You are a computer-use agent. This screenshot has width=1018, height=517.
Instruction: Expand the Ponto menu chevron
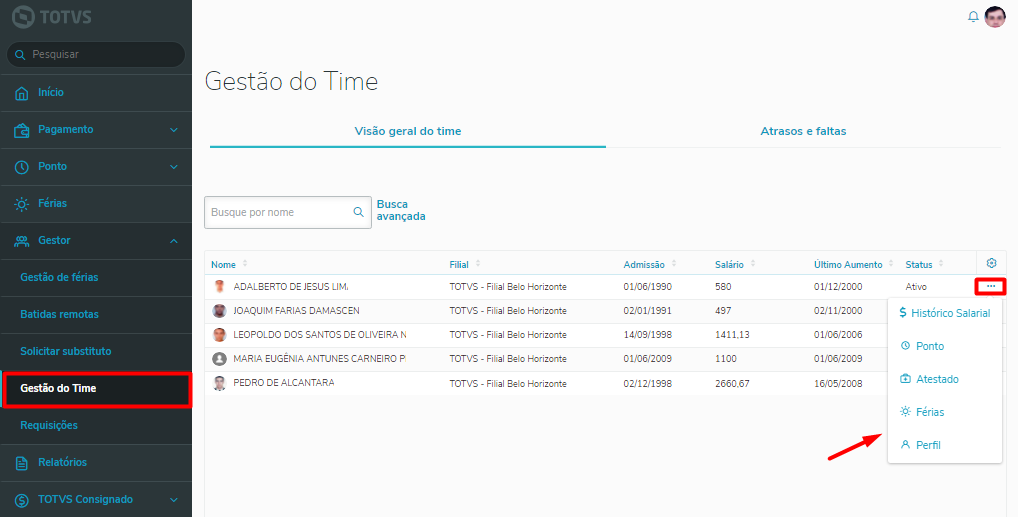[174, 167]
